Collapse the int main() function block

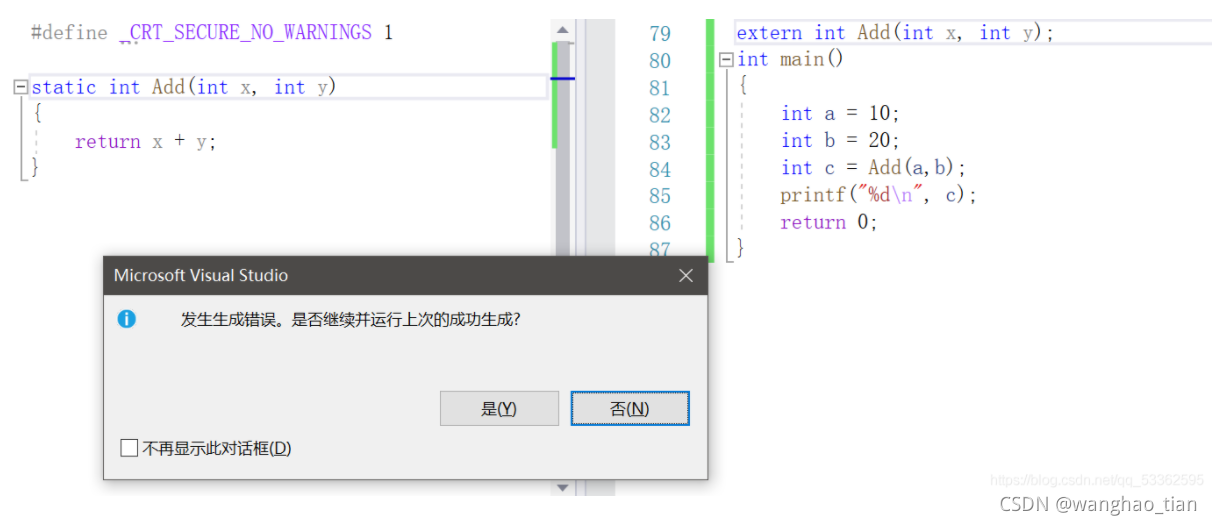[x=726, y=60]
